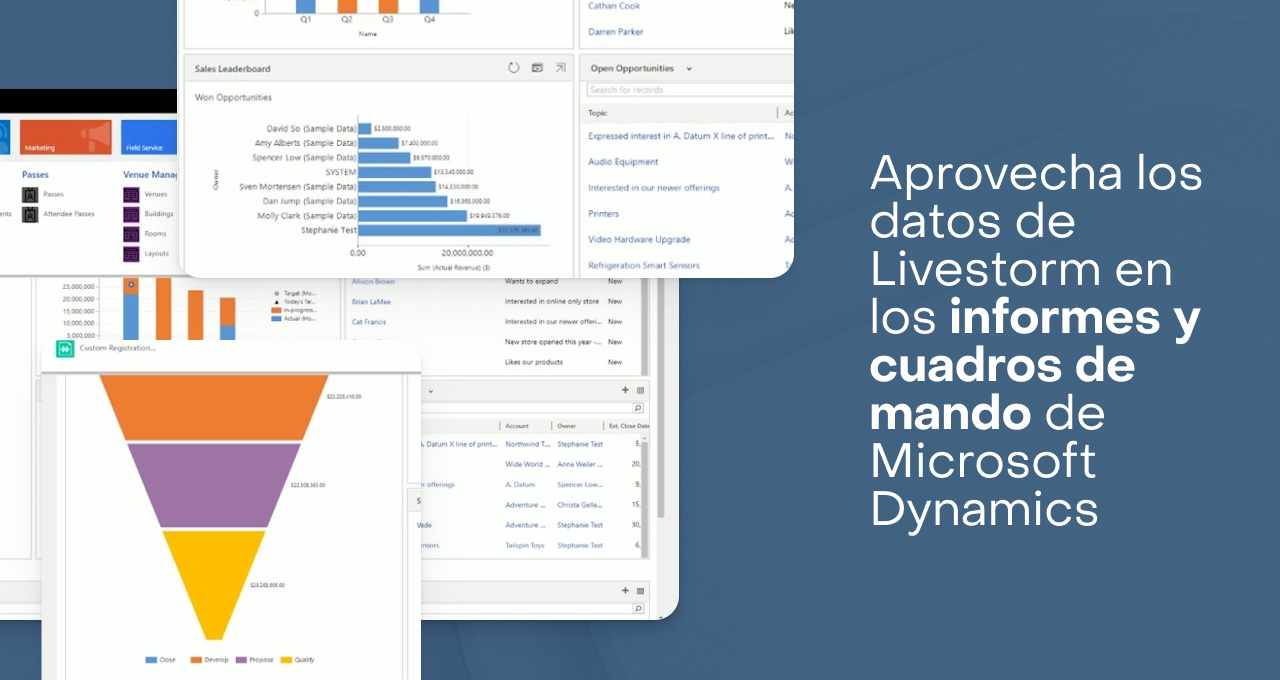The width and height of the screenshot is (1280, 680).
Task: Open the A. Datum account link
Action: point(520,485)
